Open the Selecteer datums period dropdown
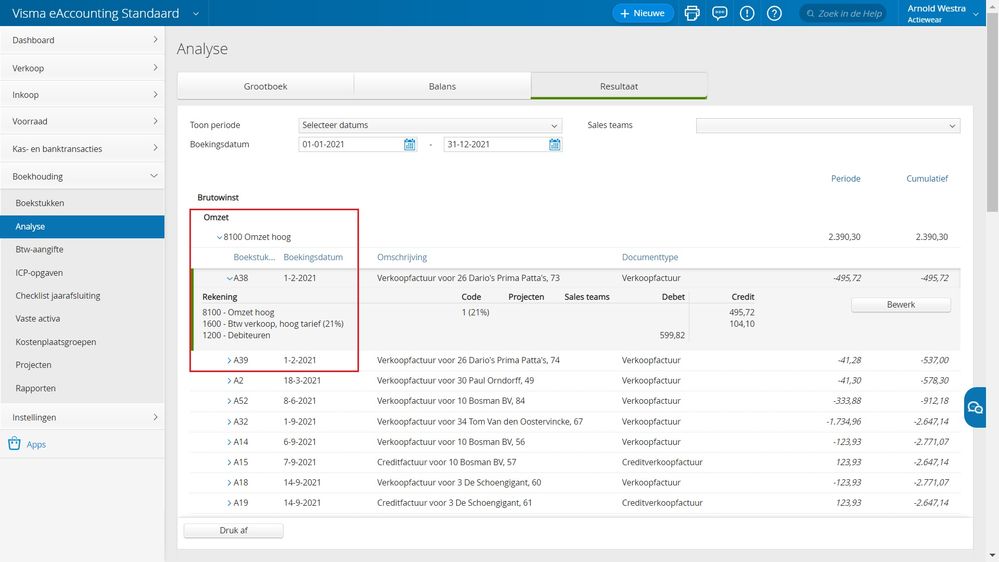The width and height of the screenshot is (999, 562). click(x=430, y=125)
